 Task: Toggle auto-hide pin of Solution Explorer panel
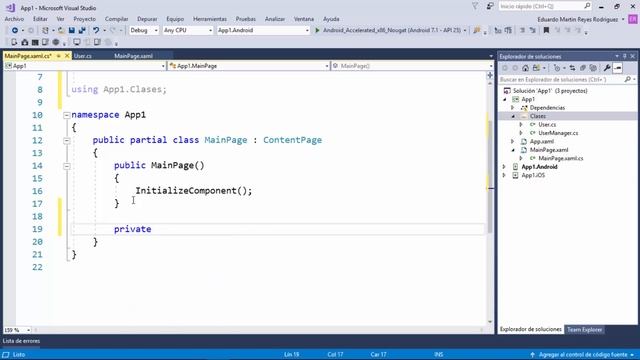pos(625,56)
